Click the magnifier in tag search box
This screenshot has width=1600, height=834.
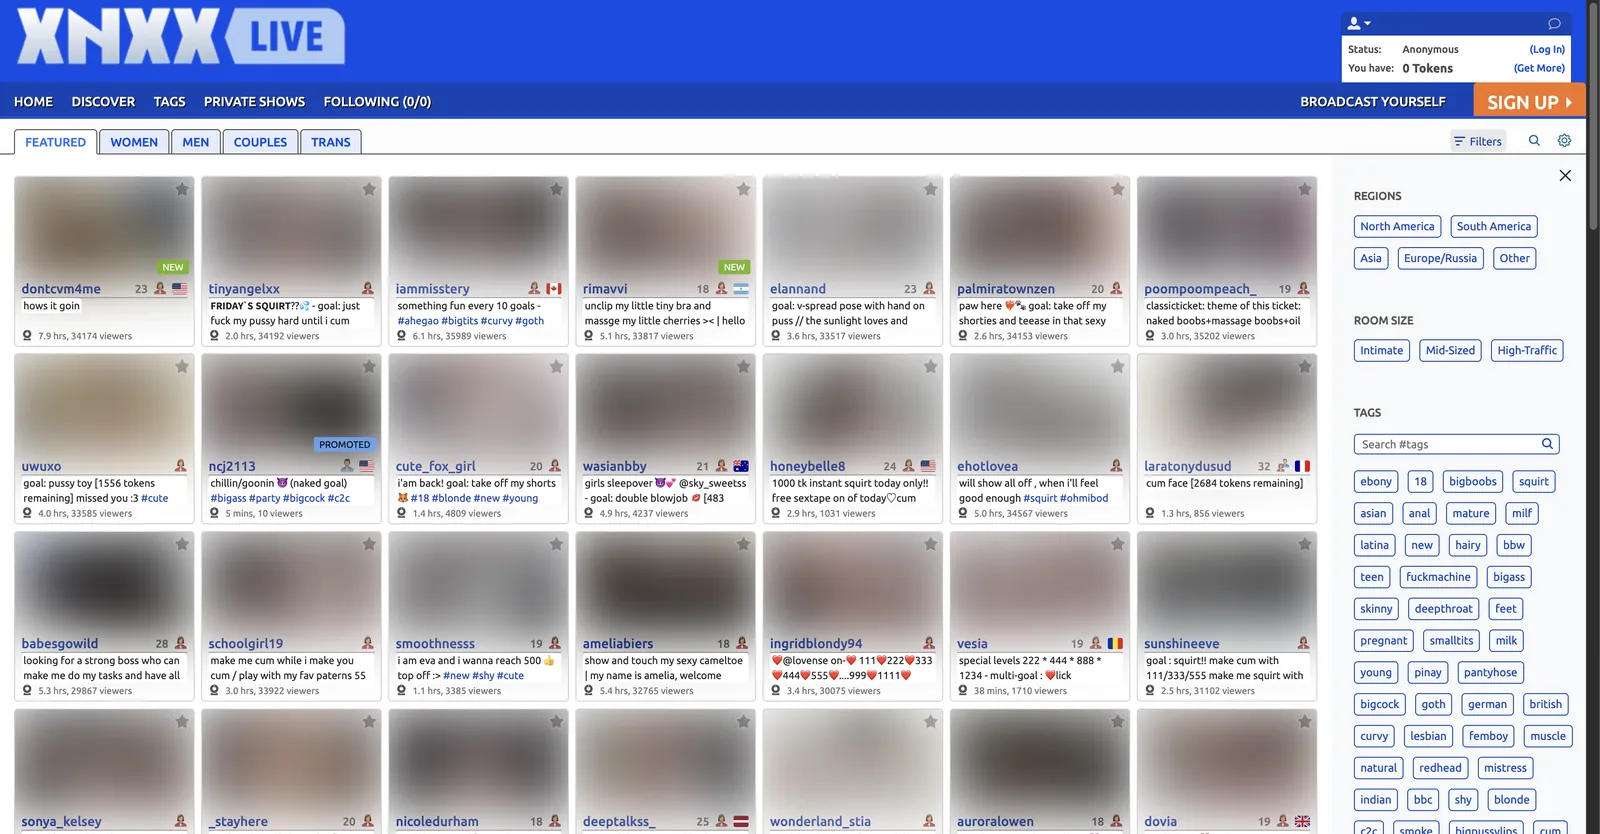click(1547, 444)
